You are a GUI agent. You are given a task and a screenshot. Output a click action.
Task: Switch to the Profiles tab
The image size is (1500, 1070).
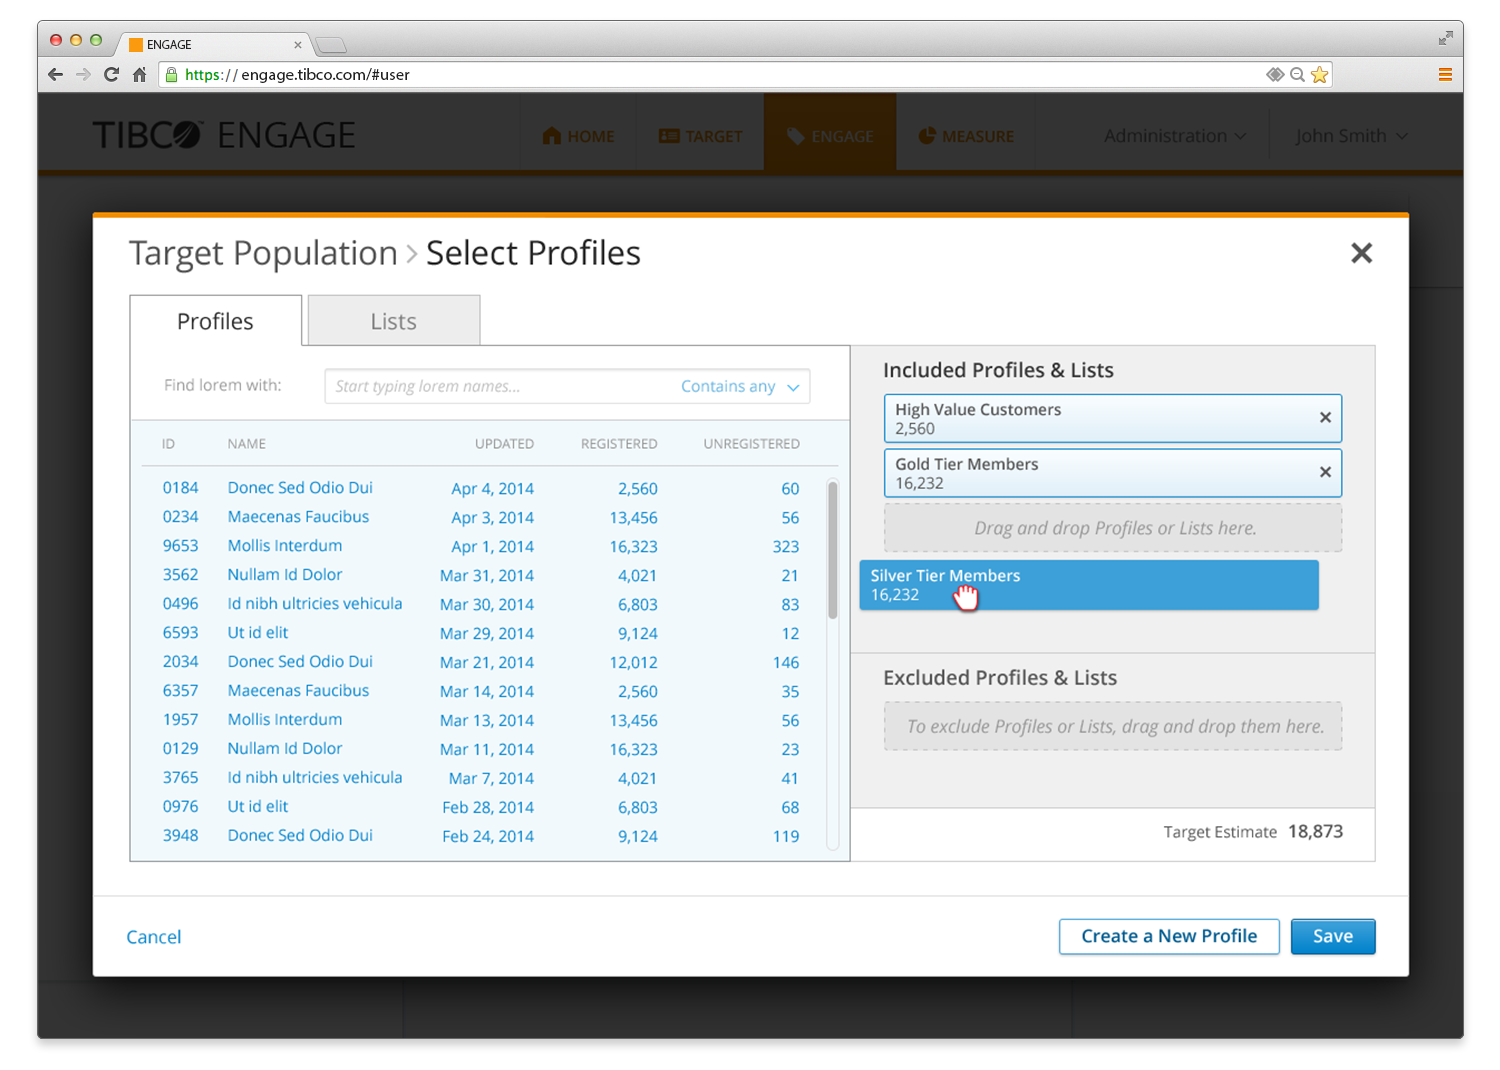coord(215,321)
